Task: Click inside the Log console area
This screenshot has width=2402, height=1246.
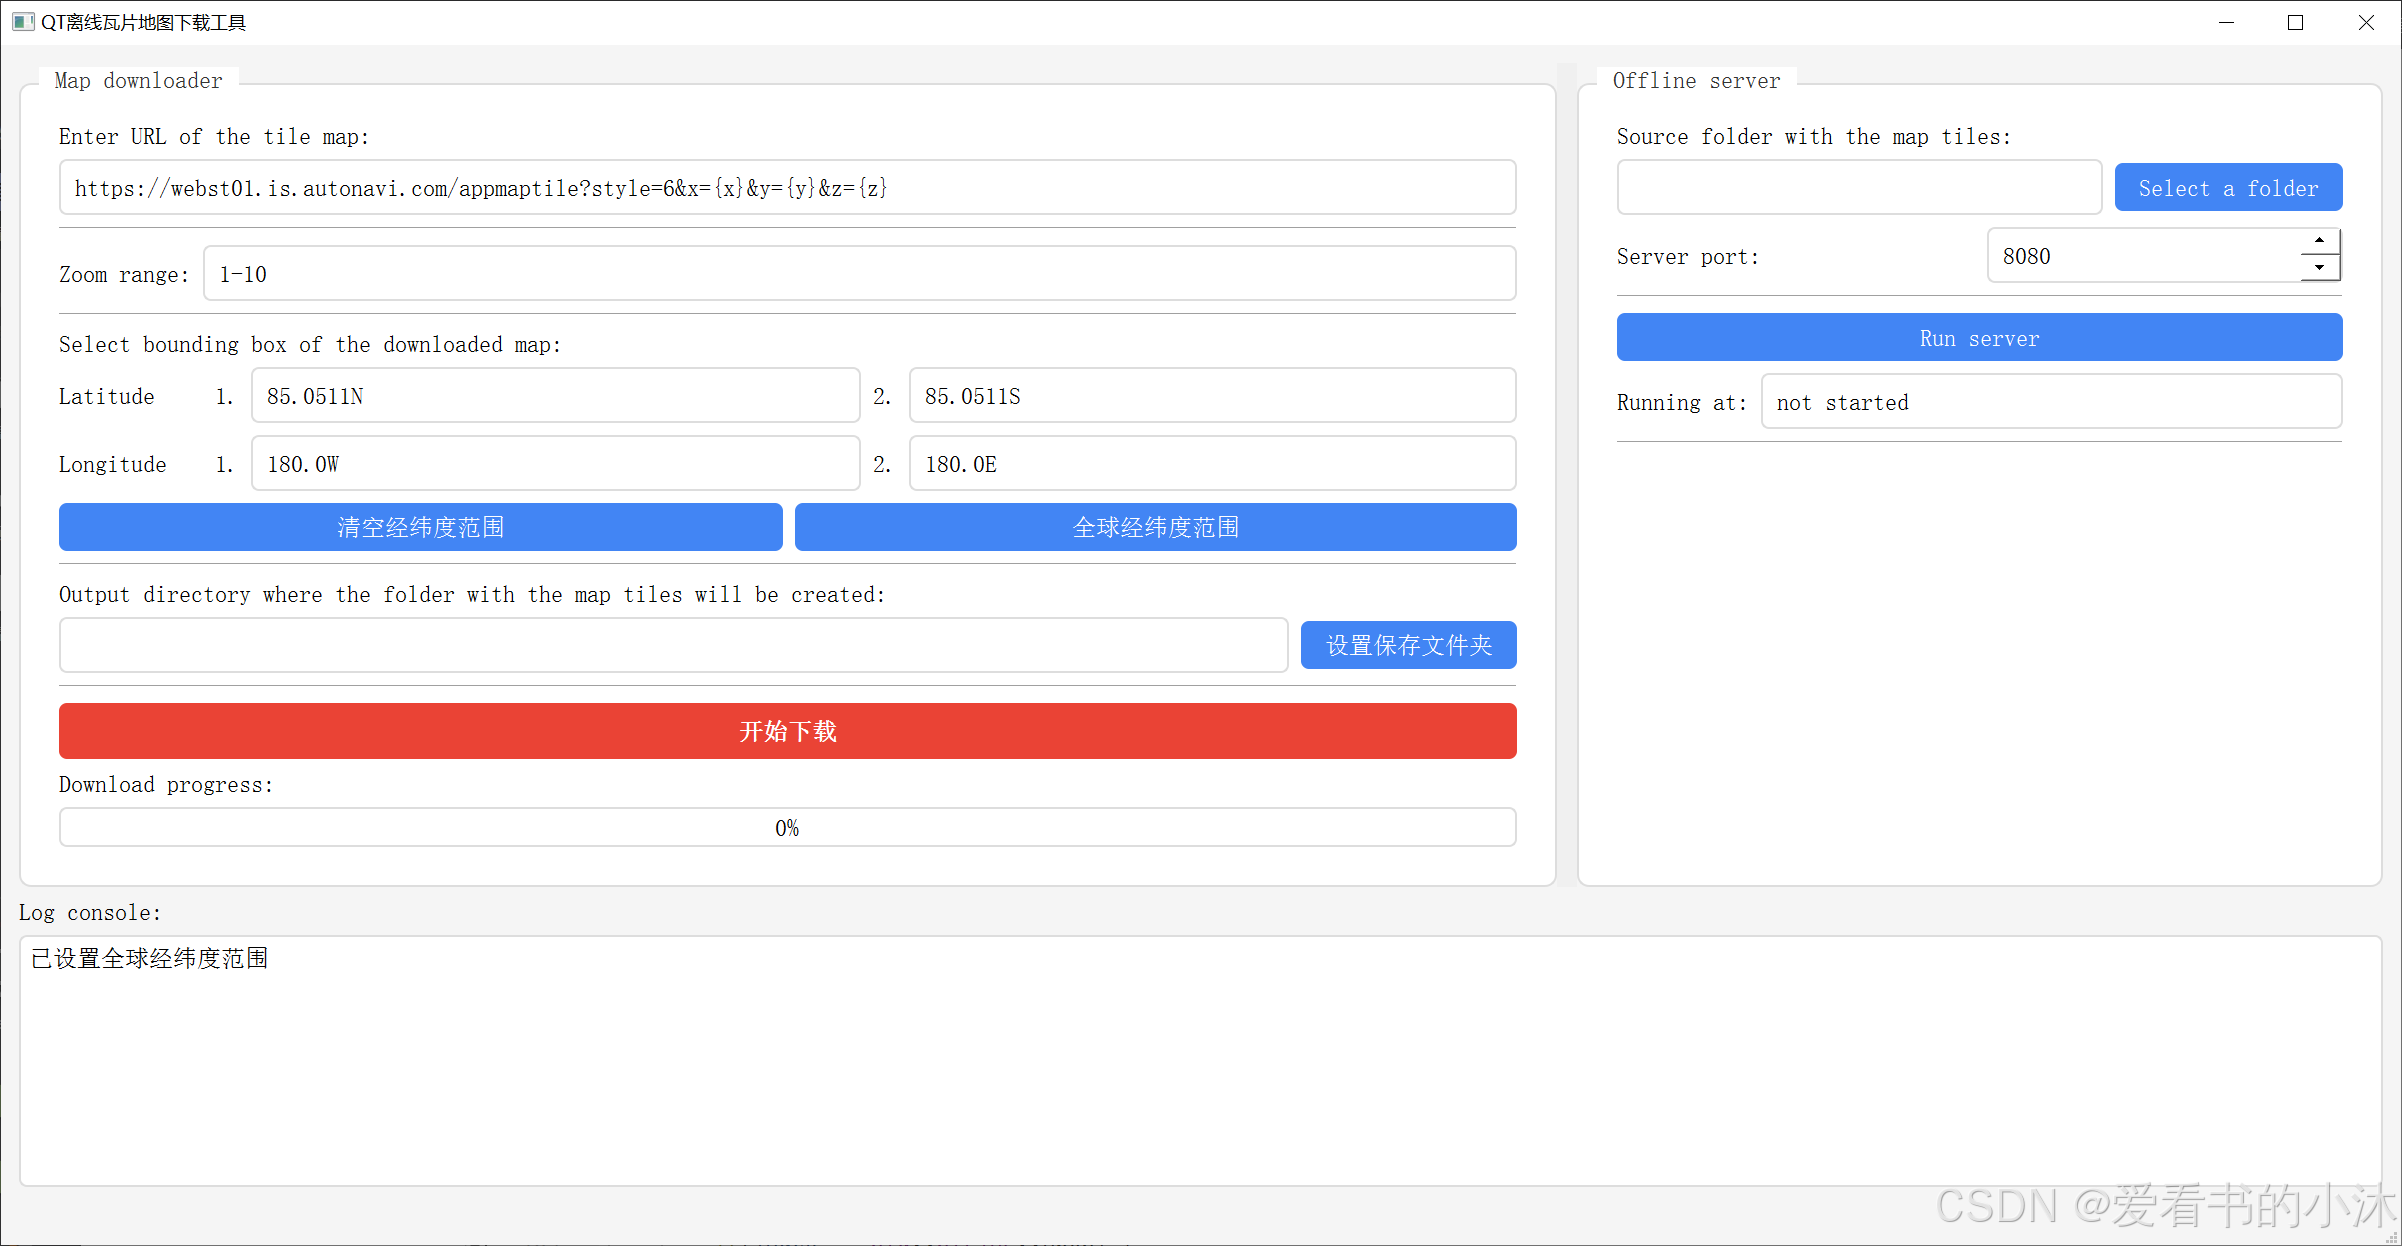Action: tap(1200, 1061)
